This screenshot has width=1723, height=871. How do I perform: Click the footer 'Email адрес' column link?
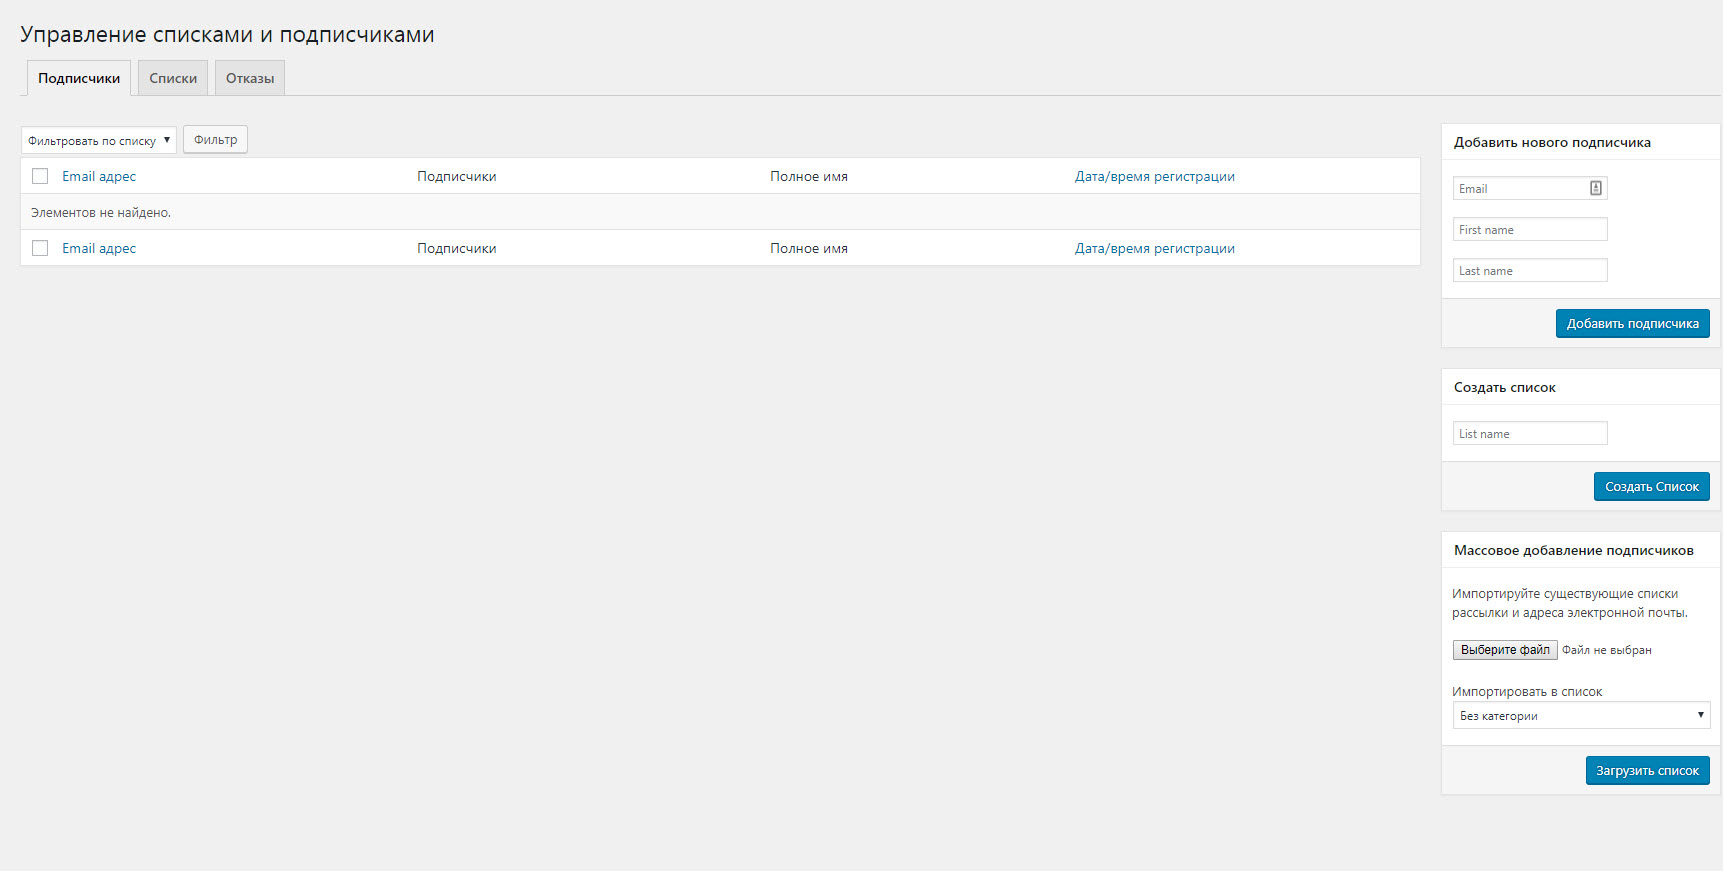[99, 248]
